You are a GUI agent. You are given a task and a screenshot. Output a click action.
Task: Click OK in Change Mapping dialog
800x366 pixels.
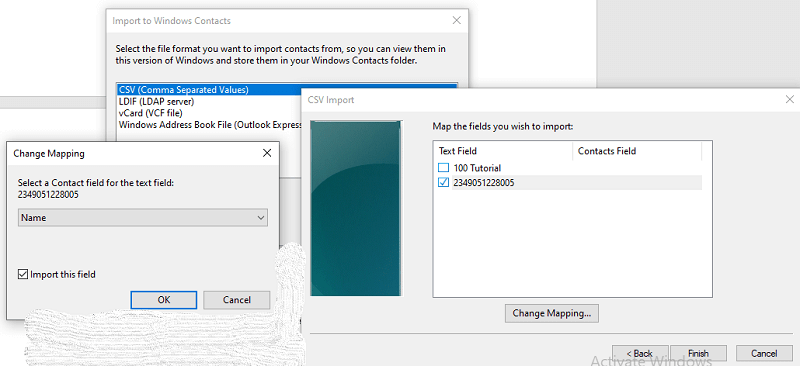click(163, 300)
